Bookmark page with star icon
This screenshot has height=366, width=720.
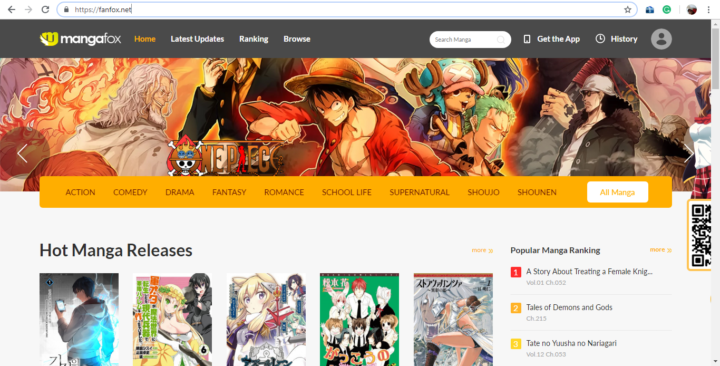coord(627,10)
